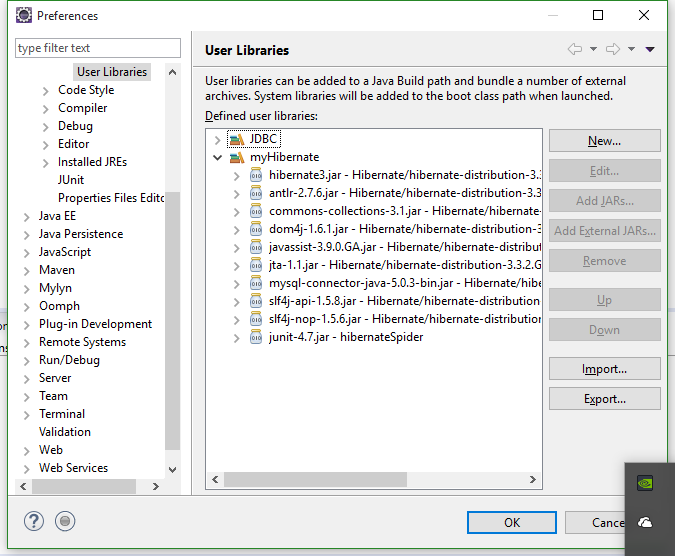The width and height of the screenshot is (675, 556).
Task: Expand the Maven preferences node
Action: coord(27,271)
